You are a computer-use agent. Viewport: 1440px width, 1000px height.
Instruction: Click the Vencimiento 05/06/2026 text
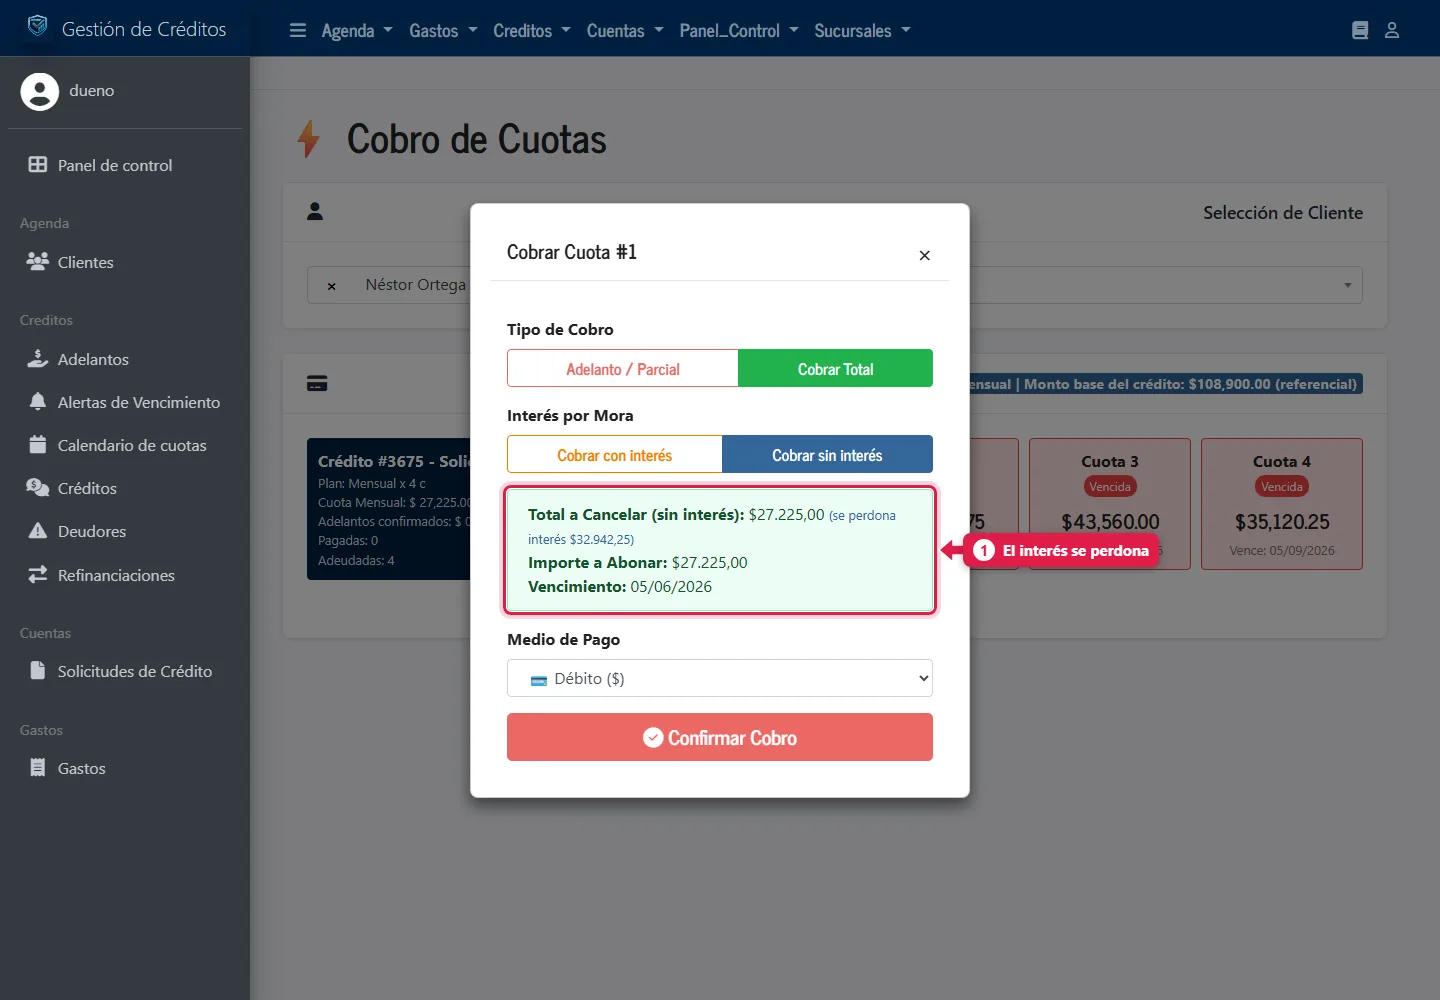[x=620, y=587]
